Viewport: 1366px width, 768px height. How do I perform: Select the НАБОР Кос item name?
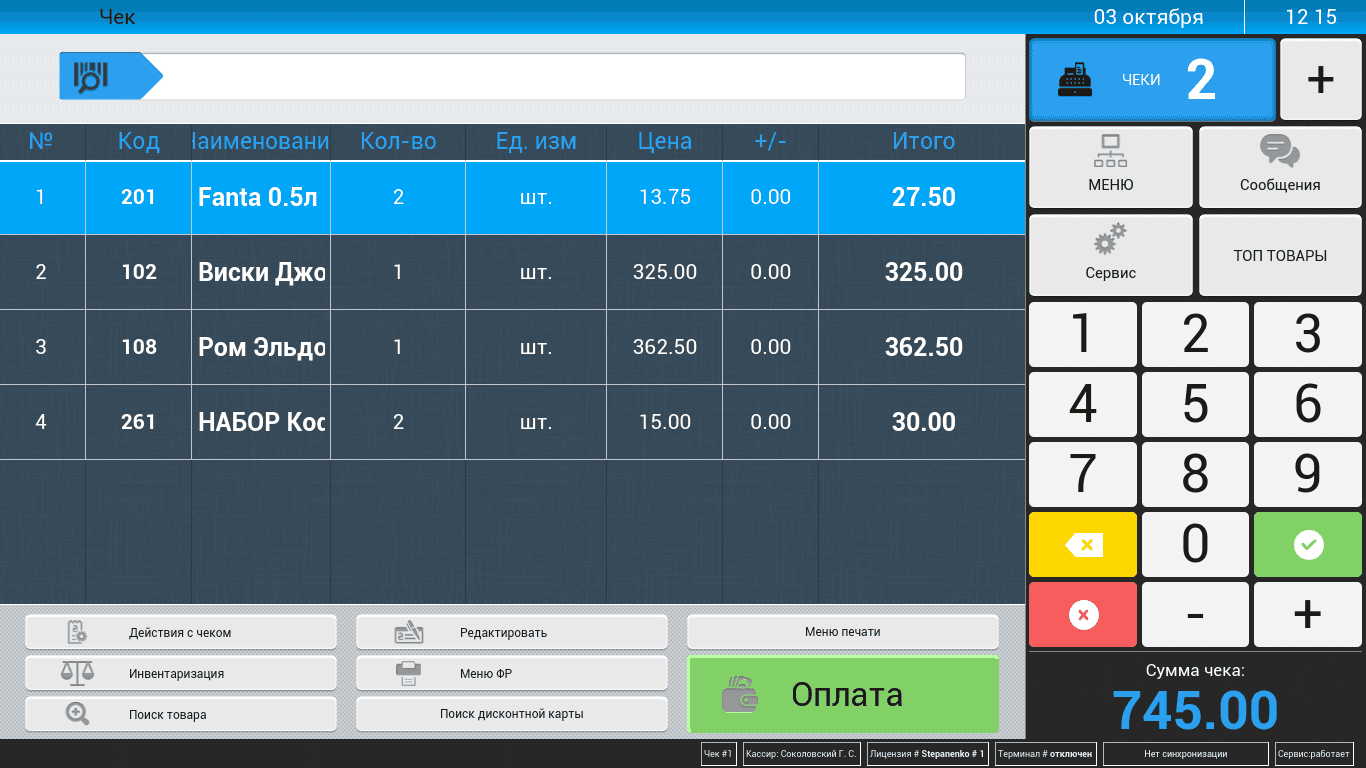[262, 422]
